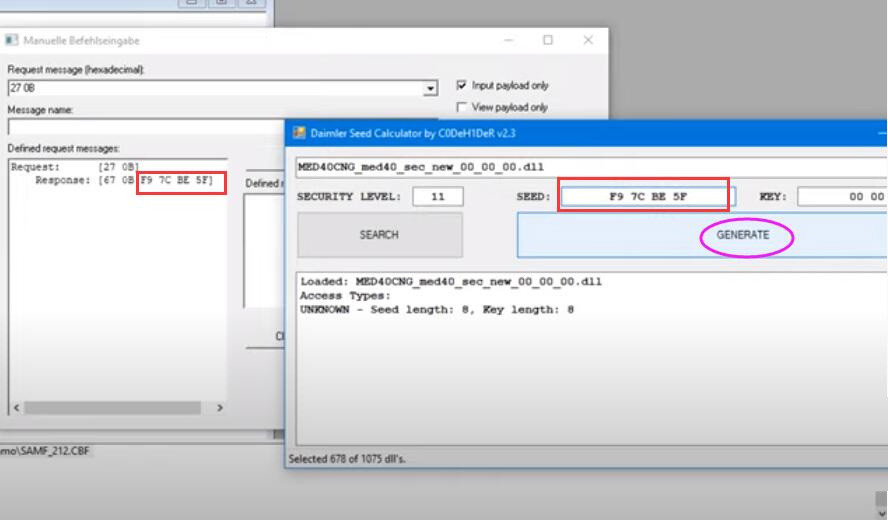Uncheck the Input payload only checkbox
Screen dimensions: 888x520
click(x=462, y=86)
